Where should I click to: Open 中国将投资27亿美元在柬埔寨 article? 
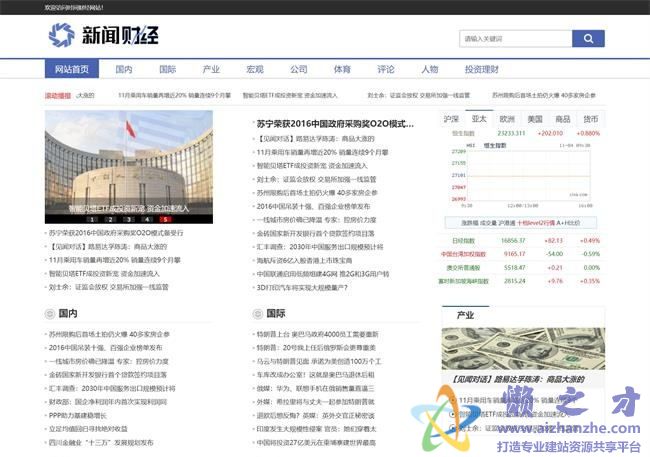click(x=316, y=442)
